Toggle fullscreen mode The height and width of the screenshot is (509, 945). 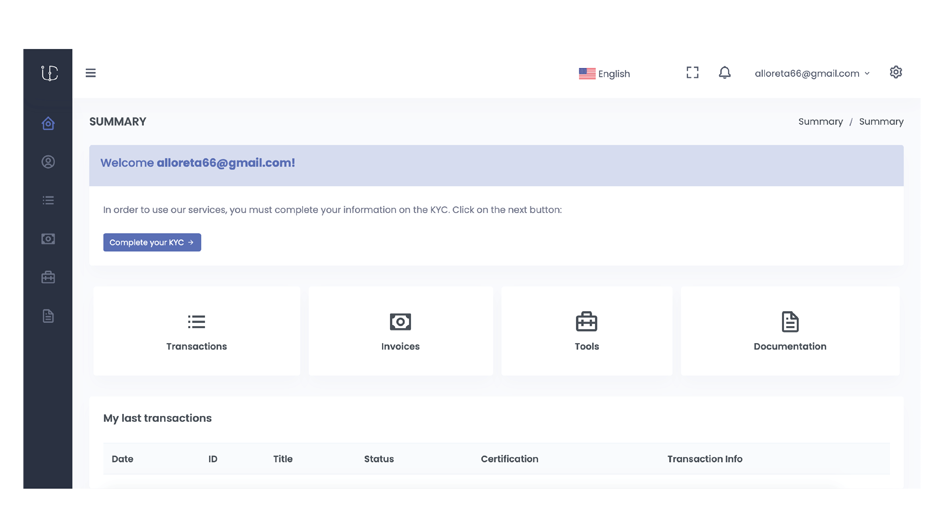(x=692, y=73)
